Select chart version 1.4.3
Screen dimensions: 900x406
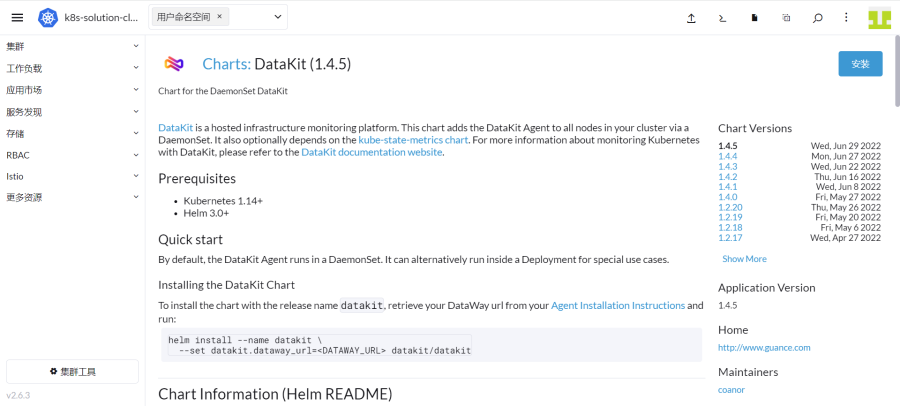[x=728, y=167]
